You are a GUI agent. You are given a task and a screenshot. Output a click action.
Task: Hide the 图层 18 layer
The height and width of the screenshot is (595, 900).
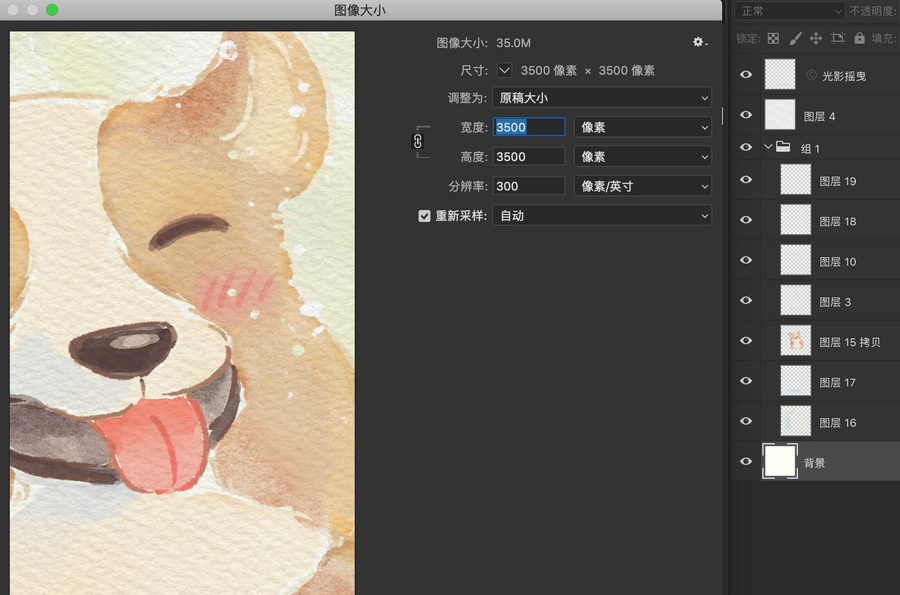[x=746, y=220]
